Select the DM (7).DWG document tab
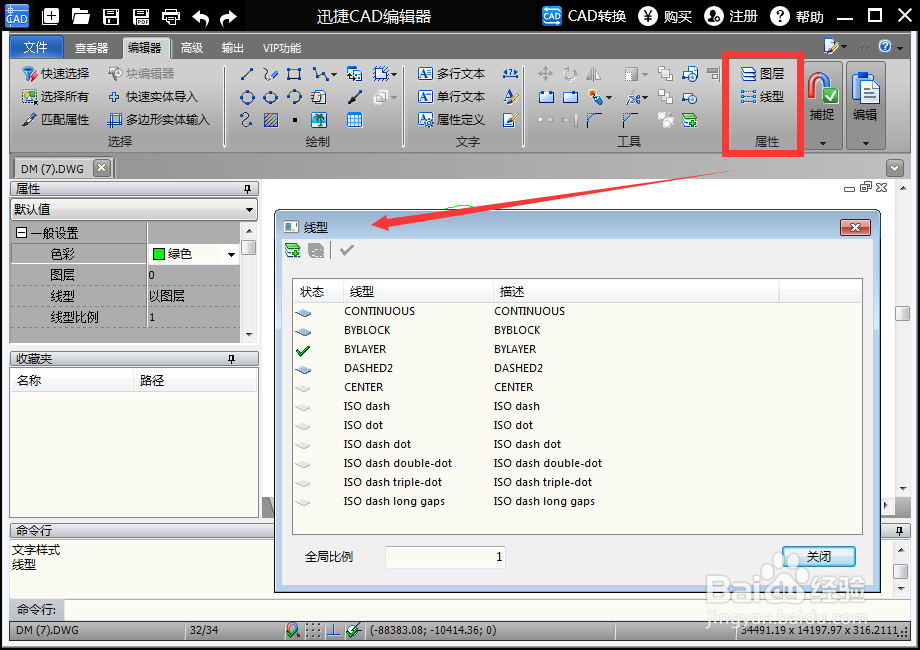The height and width of the screenshot is (650, 920). 52,169
